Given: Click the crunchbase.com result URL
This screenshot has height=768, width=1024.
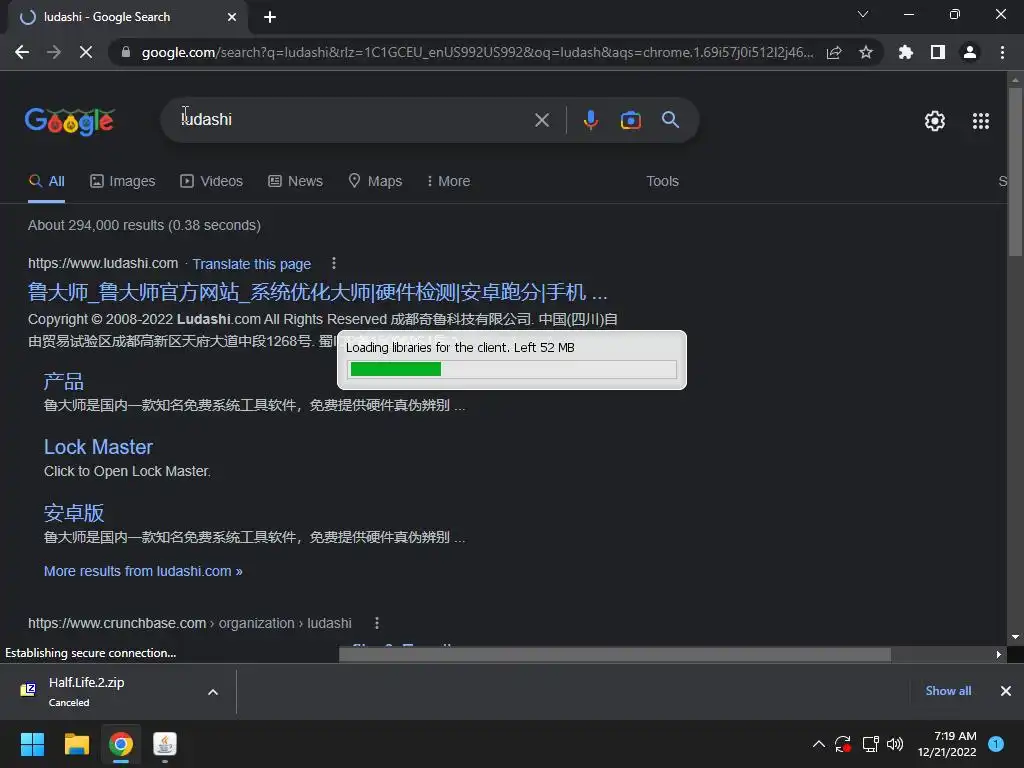Looking at the screenshot, I should coord(189,623).
